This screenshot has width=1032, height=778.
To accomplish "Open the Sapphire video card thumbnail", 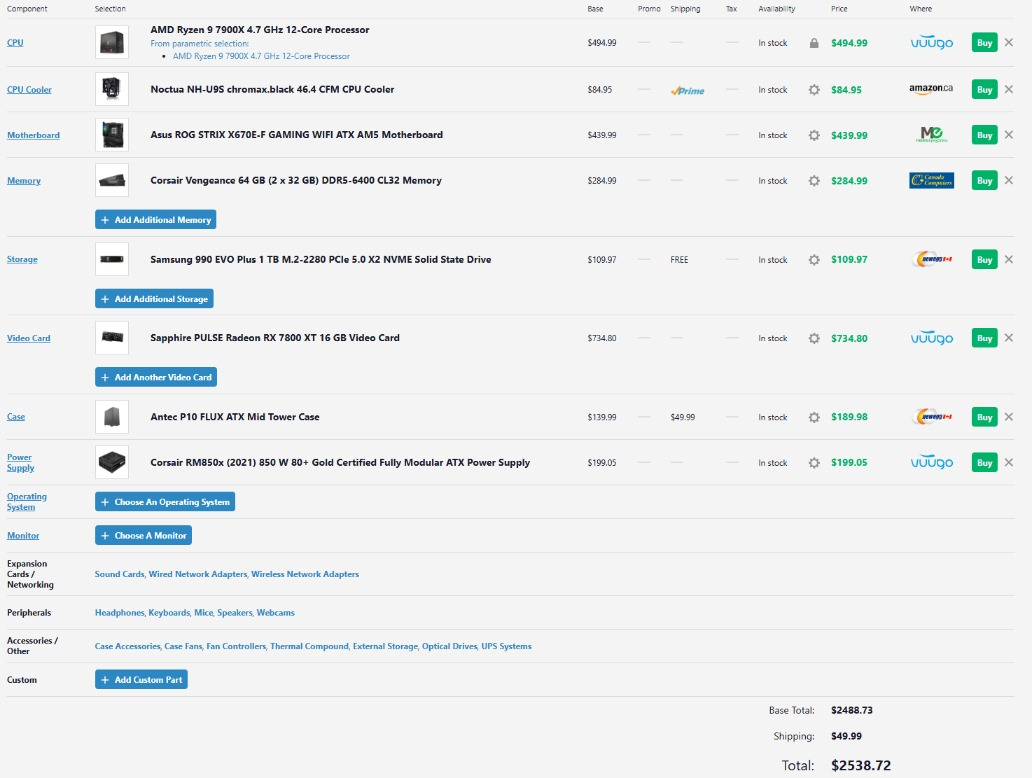I will (x=112, y=338).
